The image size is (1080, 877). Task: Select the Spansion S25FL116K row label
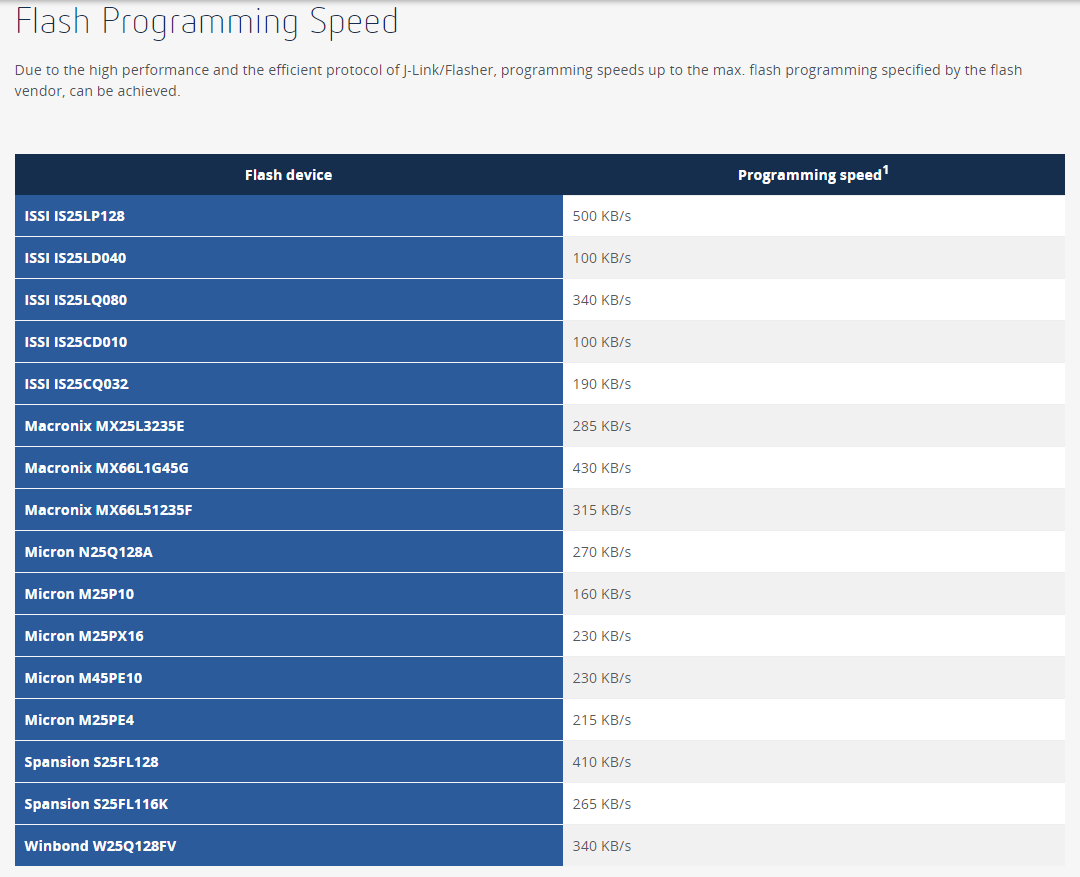(96, 804)
